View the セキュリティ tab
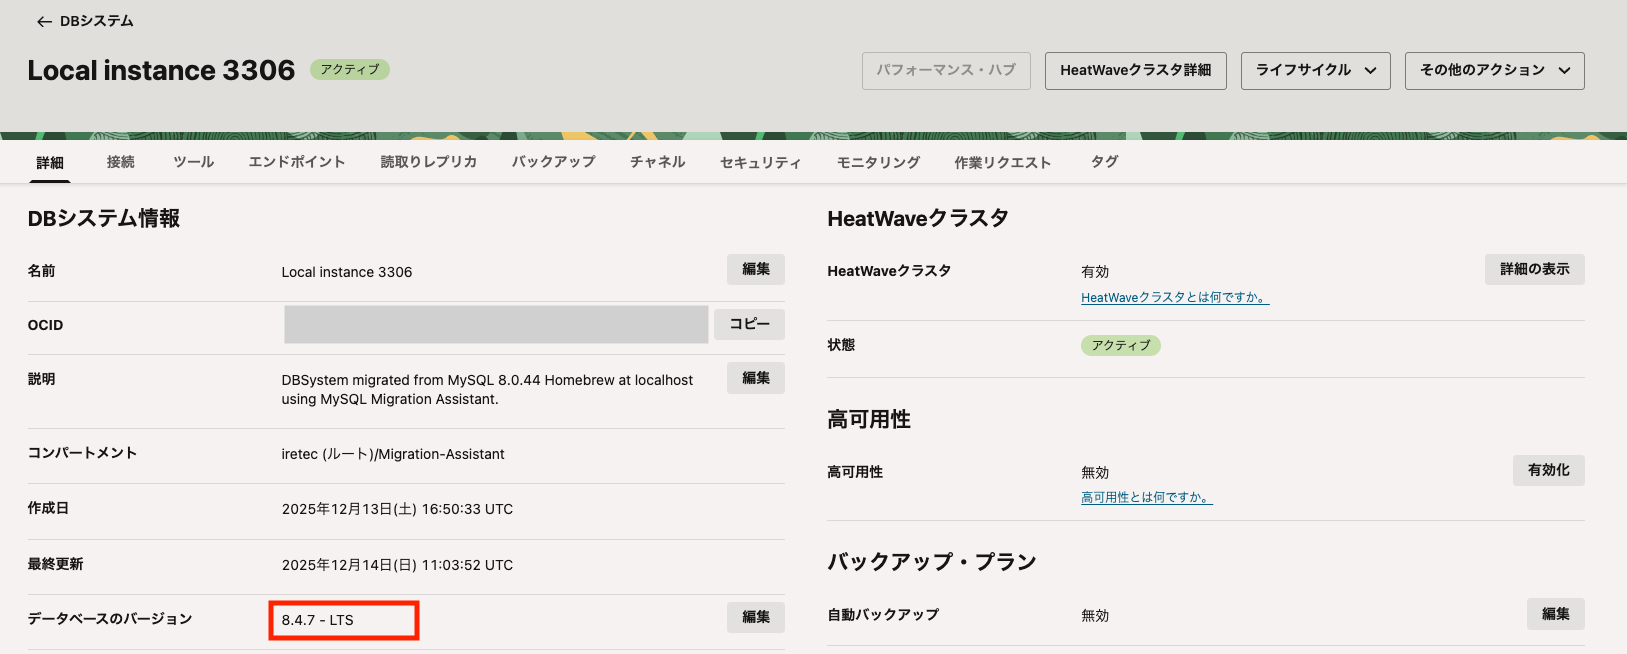Image resolution: width=1627 pixels, height=654 pixels. tap(760, 163)
